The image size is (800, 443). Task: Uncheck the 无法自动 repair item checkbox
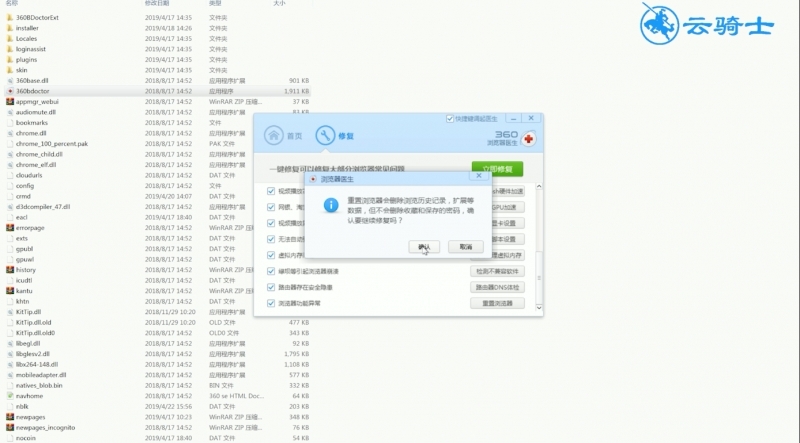point(271,239)
